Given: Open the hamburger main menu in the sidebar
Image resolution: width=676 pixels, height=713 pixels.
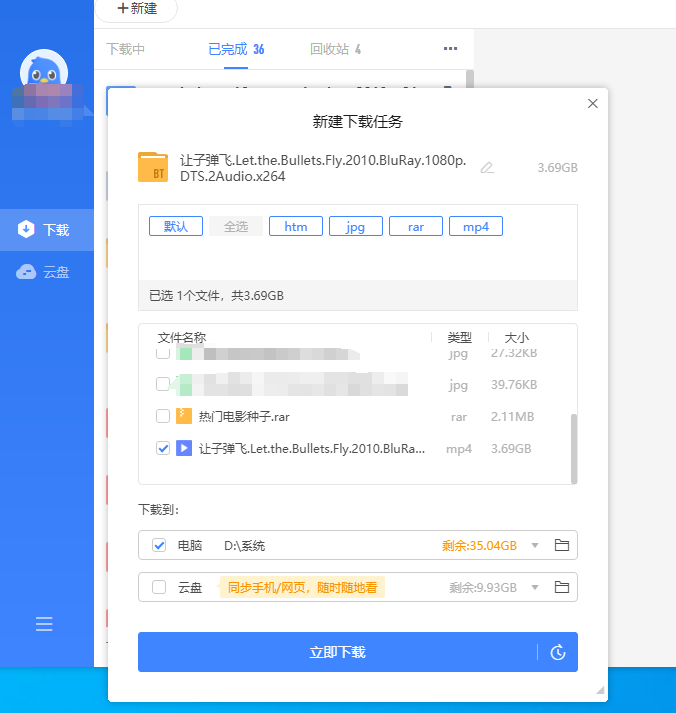Looking at the screenshot, I should pyautogui.click(x=44, y=624).
